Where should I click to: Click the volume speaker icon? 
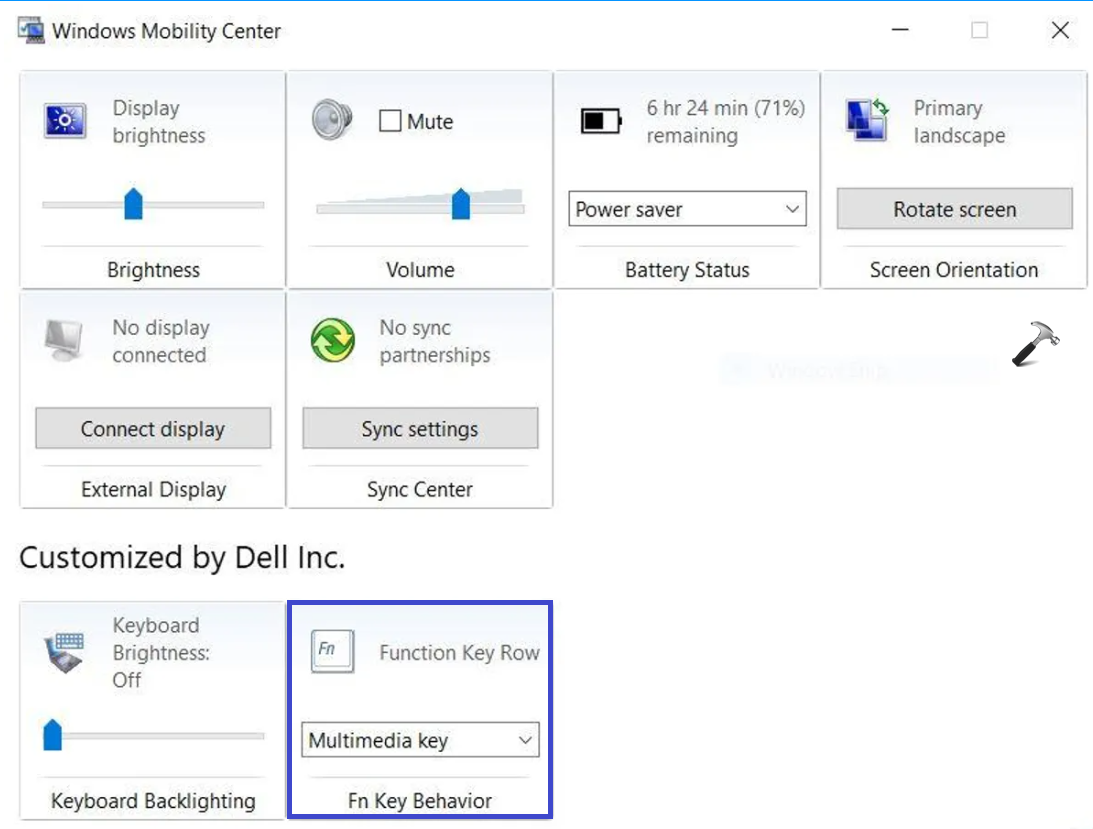tap(332, 120)
